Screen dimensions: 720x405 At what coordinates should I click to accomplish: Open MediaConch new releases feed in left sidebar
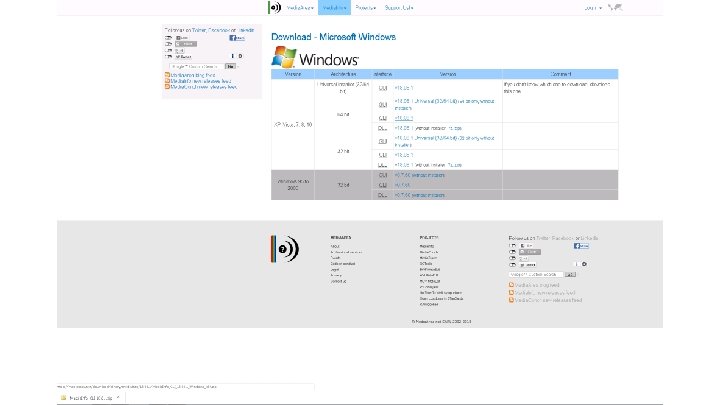(x=204, y=87)
